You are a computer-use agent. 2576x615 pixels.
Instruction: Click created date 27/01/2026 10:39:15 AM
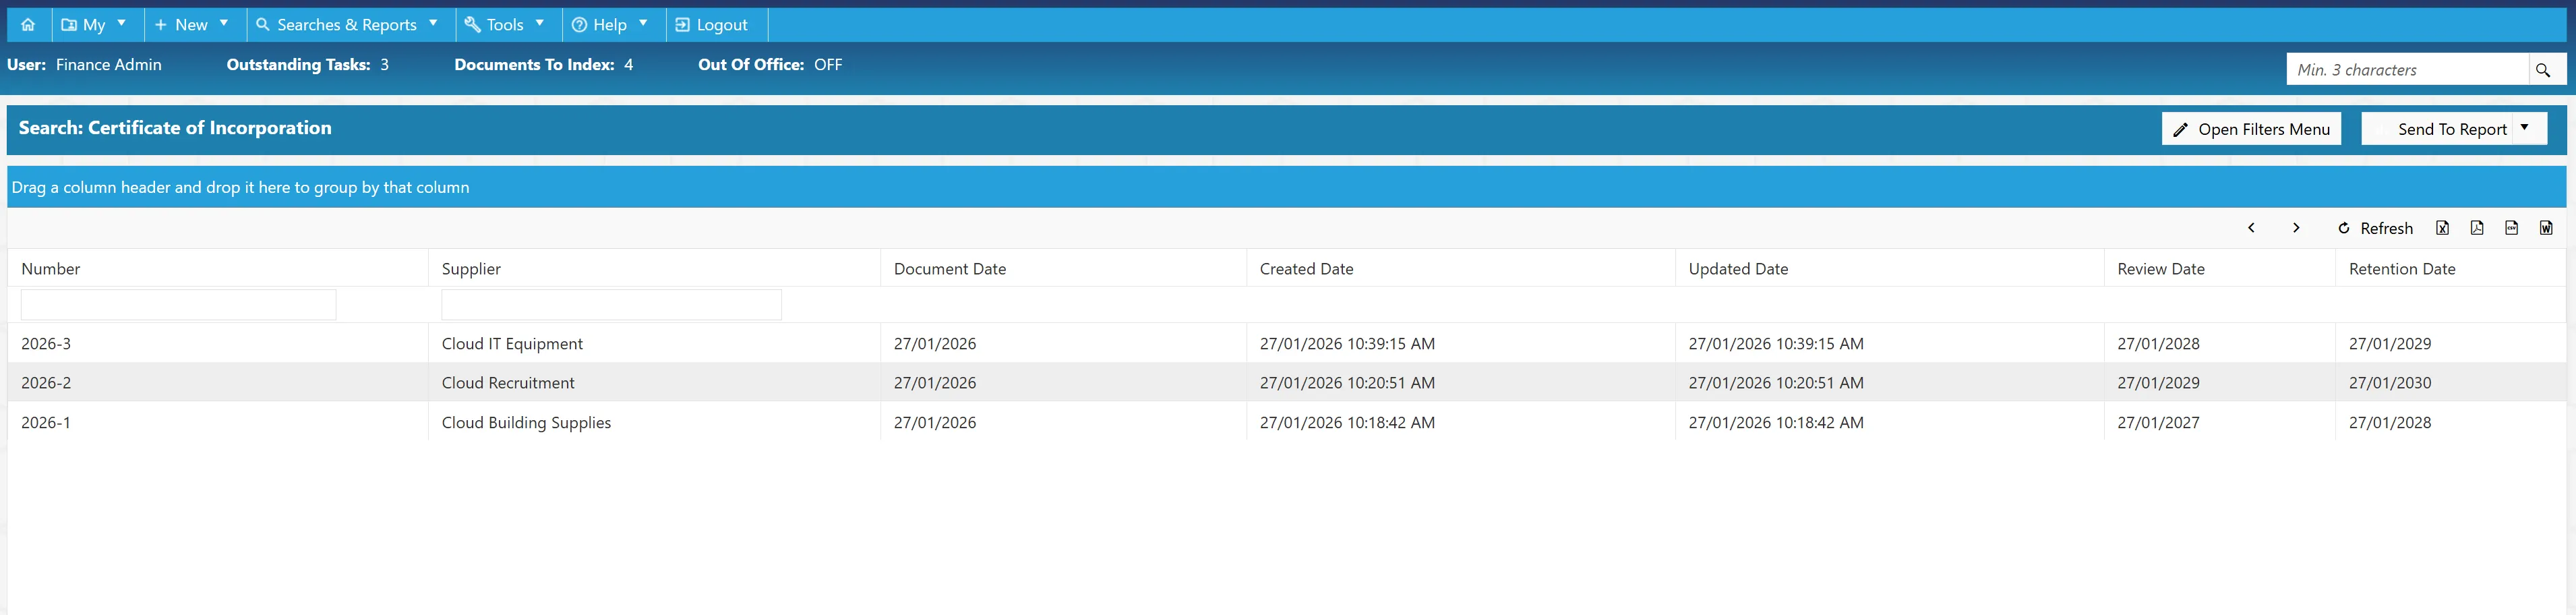[1347, 344]
